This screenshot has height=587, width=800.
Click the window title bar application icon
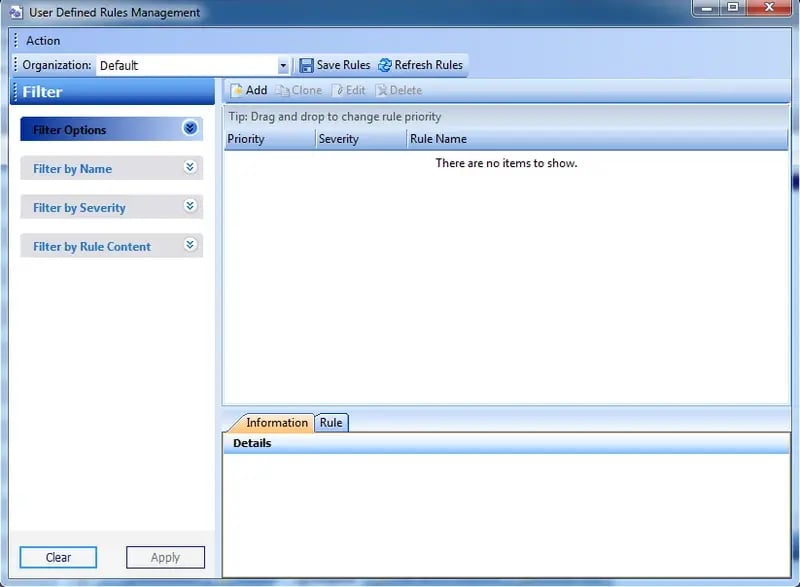[x=16, y=13]
